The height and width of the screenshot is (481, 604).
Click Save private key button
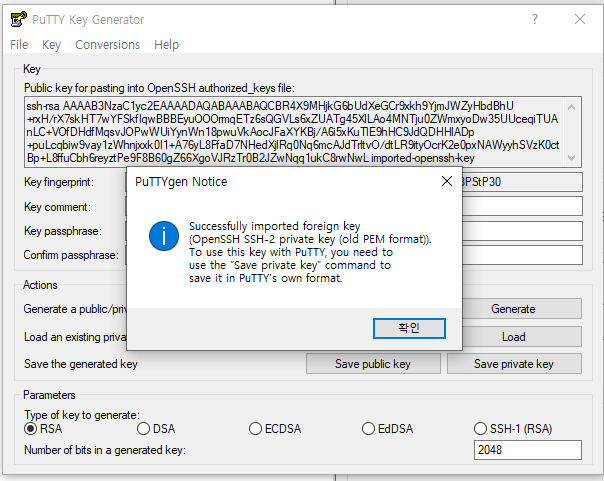tap(514, 364)
